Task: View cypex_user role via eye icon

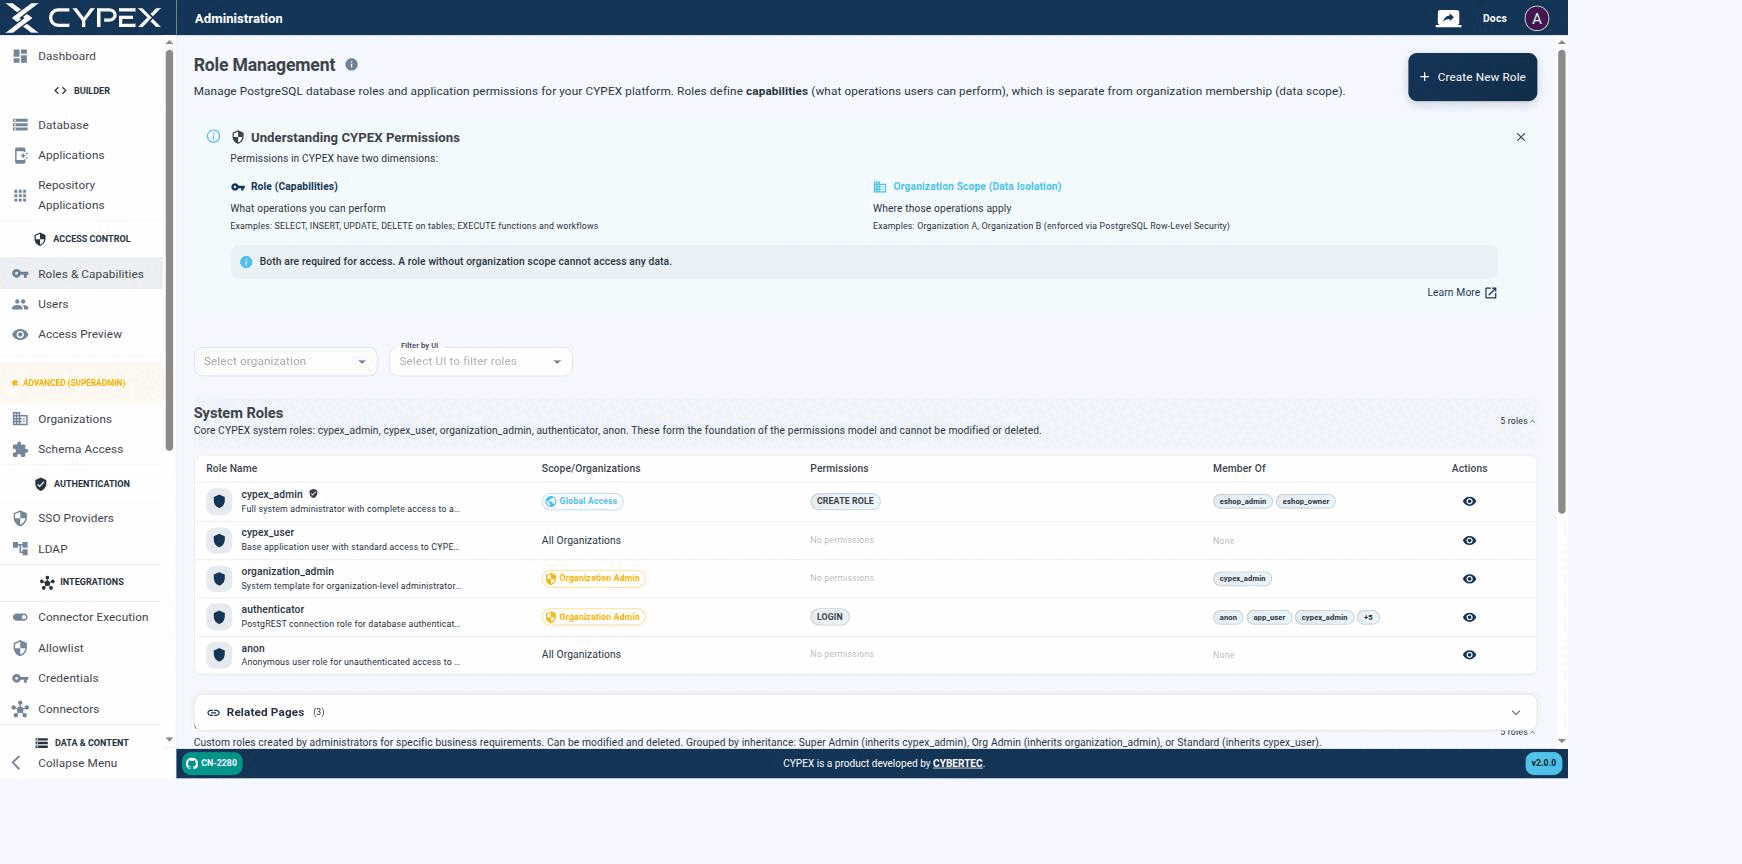Action: point(1469,540)
